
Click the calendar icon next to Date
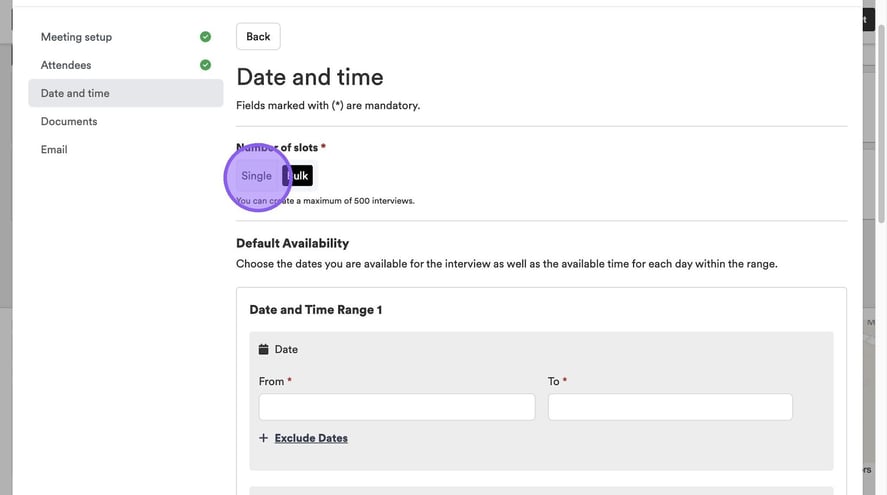coord(263,350)
